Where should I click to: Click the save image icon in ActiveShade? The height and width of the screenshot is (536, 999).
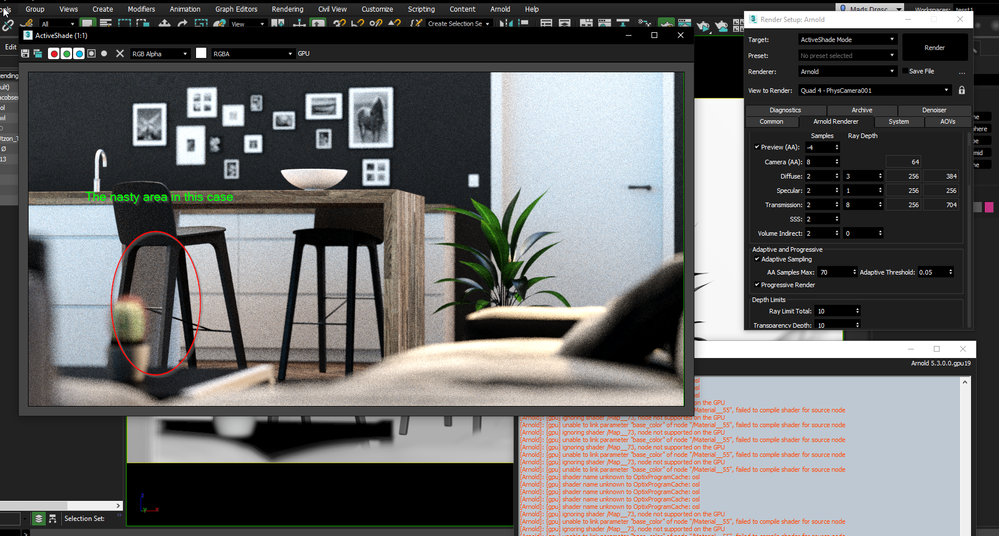[x=25, y=54]
